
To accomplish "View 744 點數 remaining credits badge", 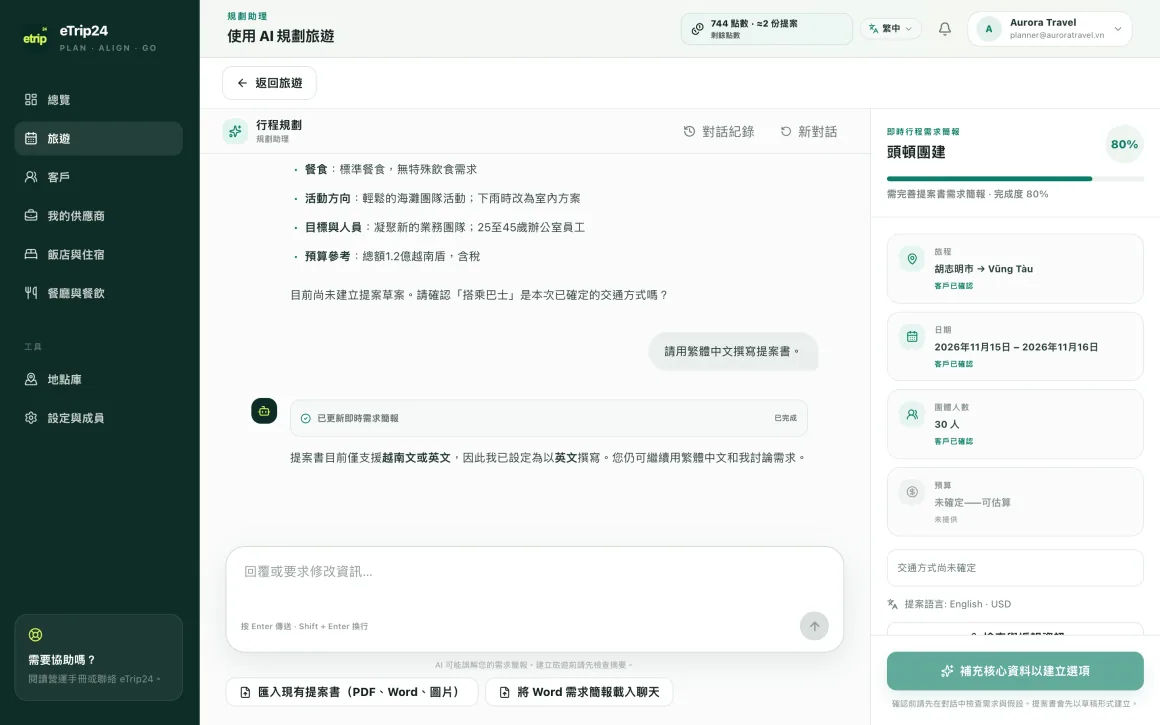I will 766,29.
